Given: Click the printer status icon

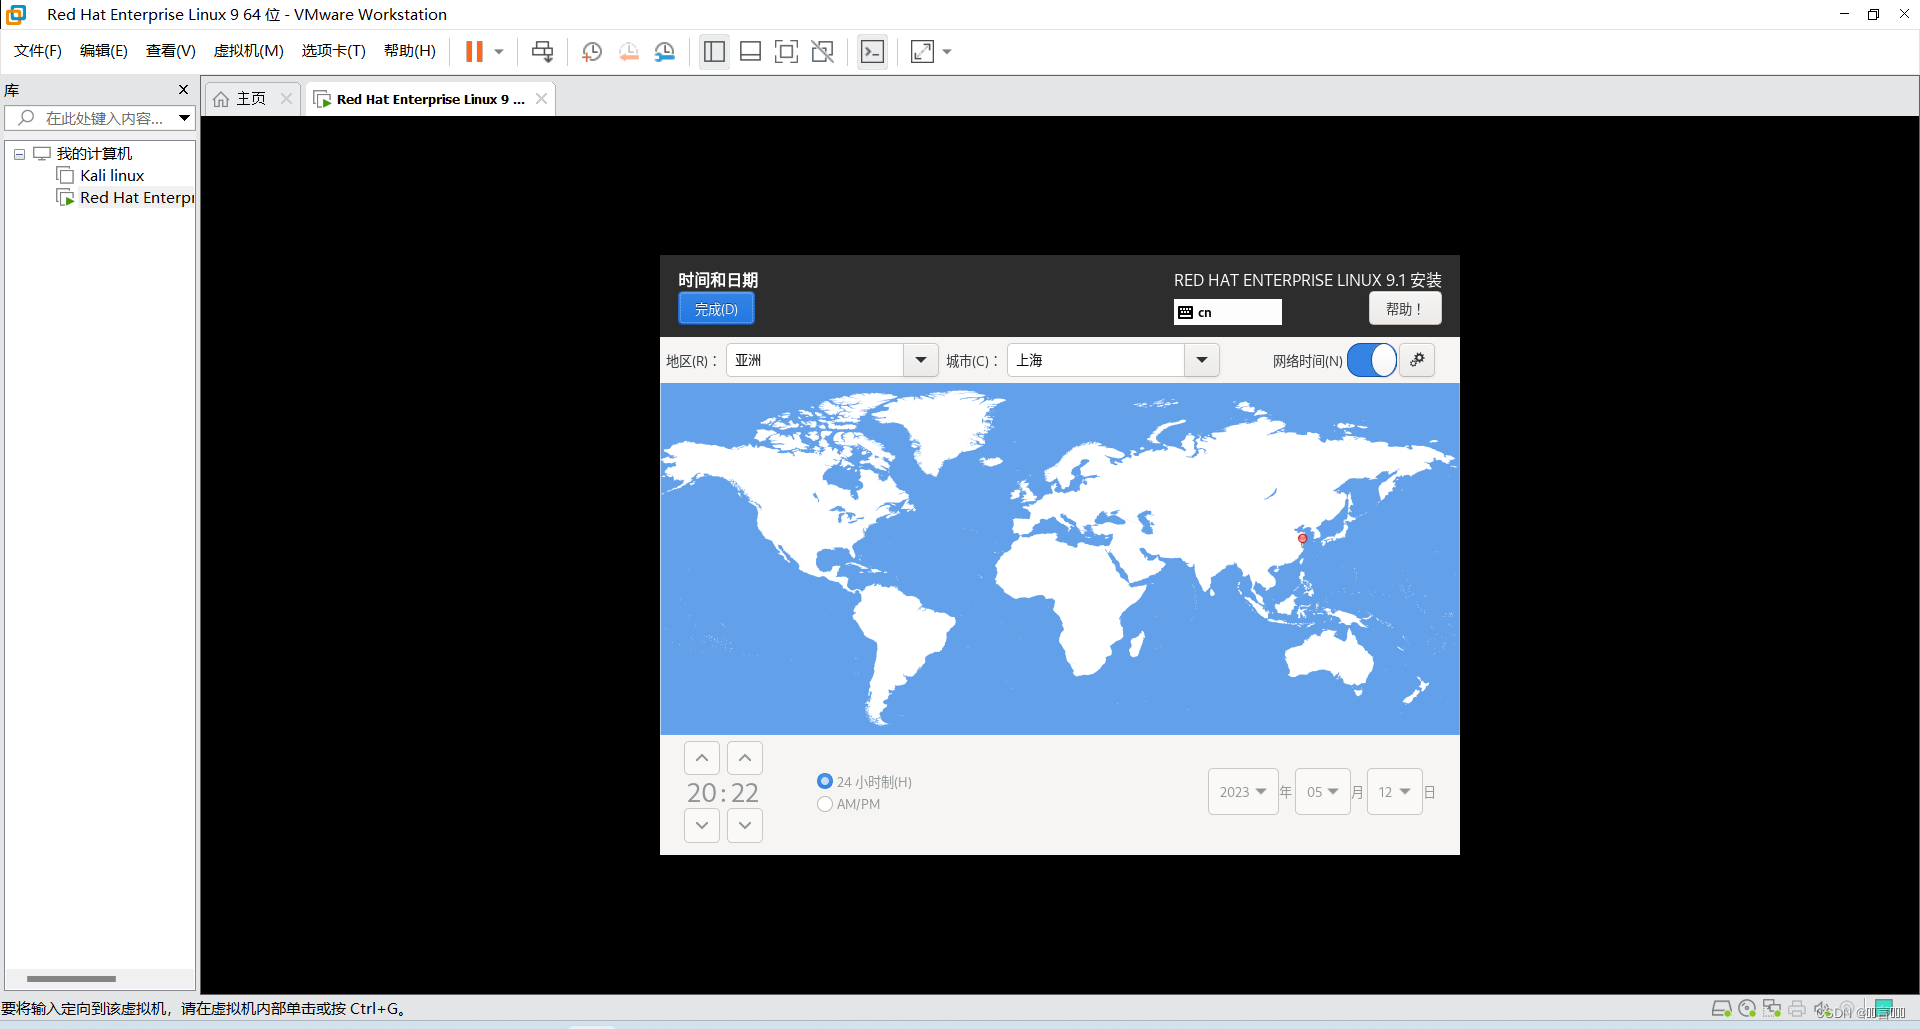Looking at the screenshot, I should [1797, 1009].
